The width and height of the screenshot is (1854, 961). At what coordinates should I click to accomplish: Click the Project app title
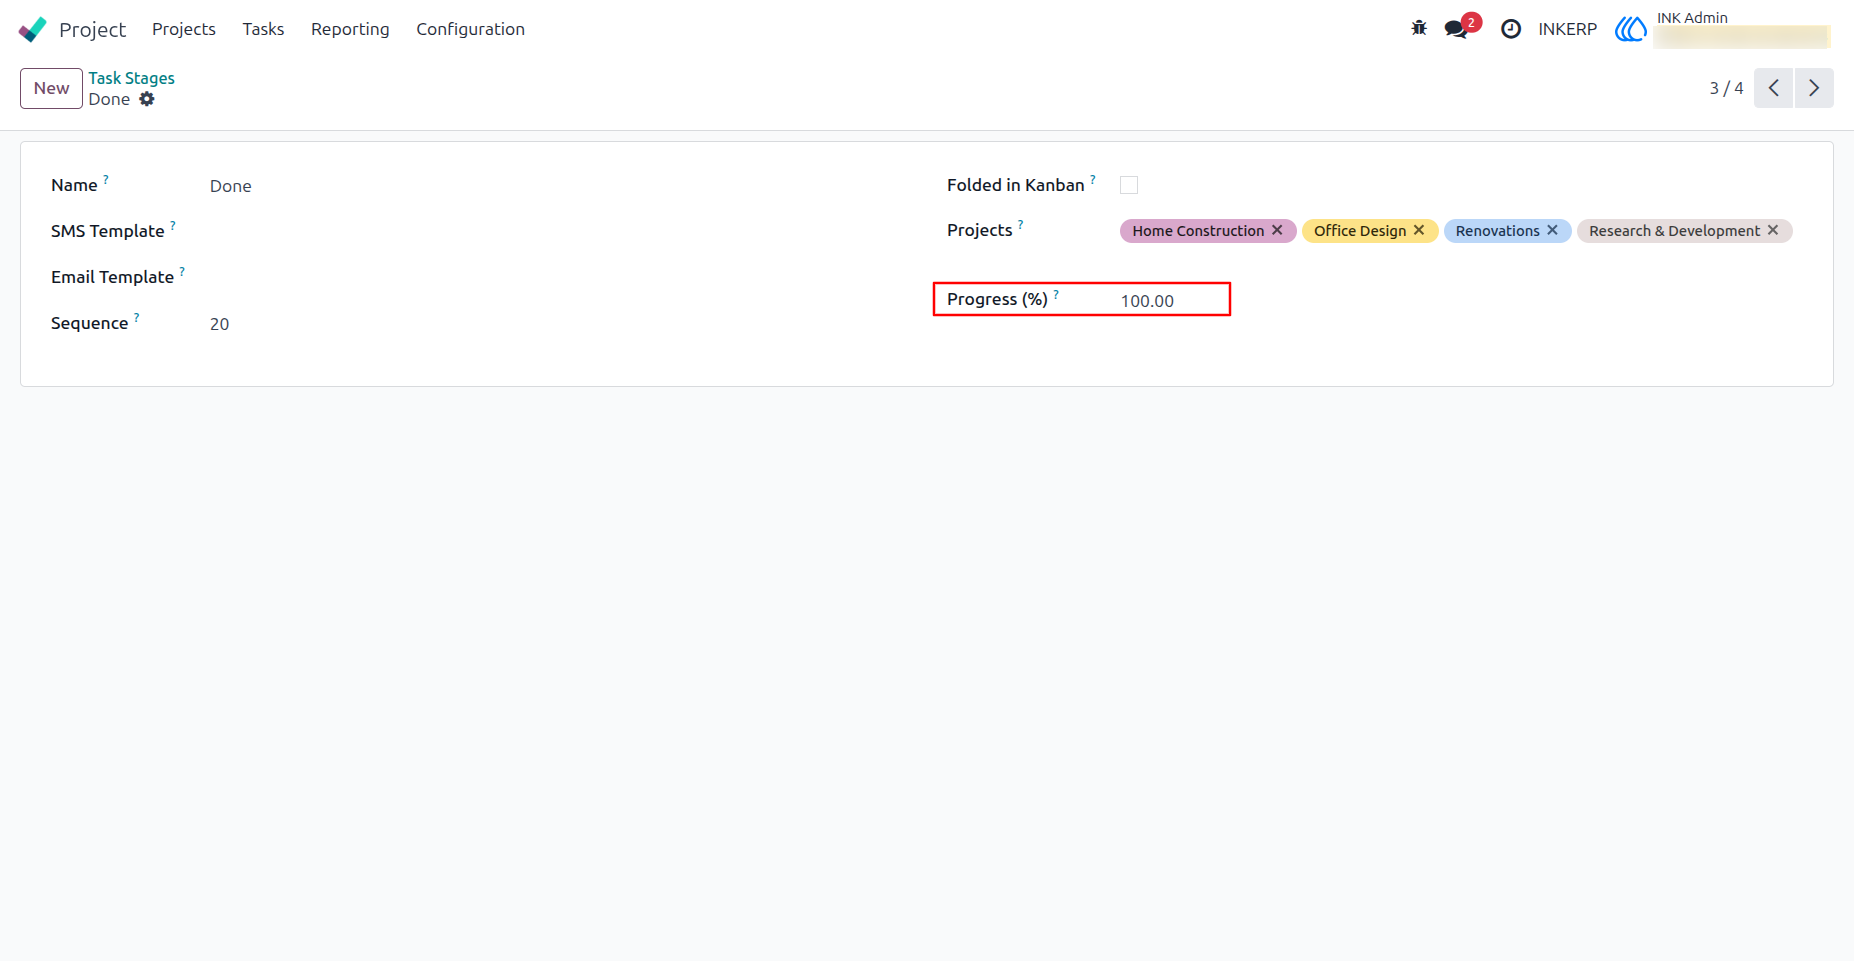coord(93,29)
